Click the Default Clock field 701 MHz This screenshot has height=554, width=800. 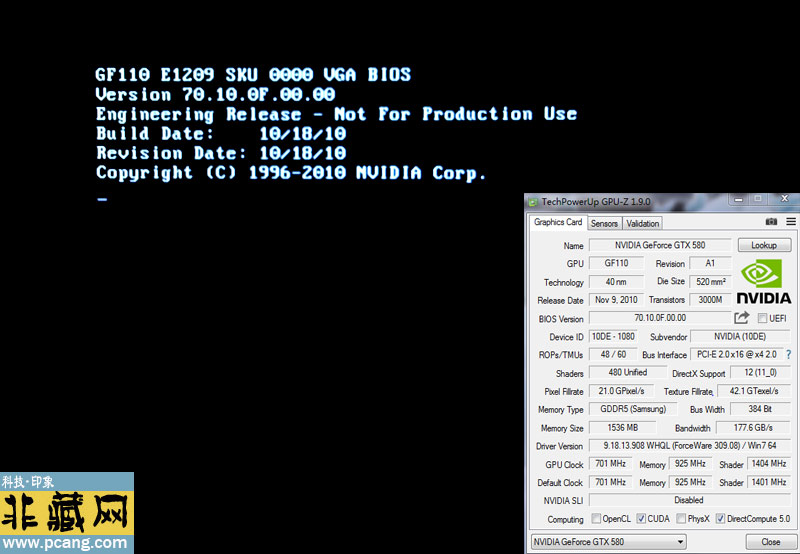point(611,482)
